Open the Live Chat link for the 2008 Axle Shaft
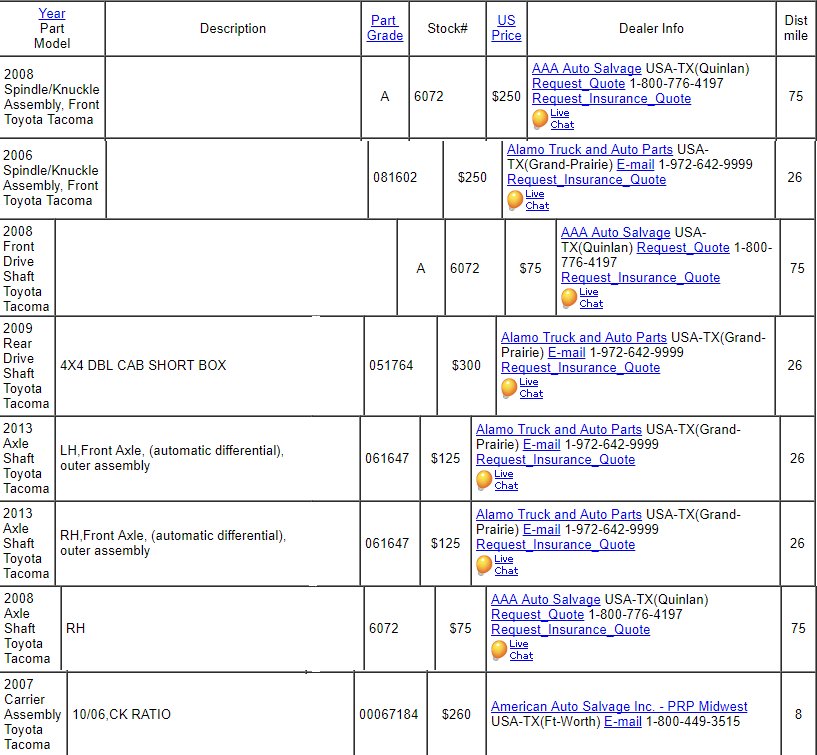This screenshot has width=817, height=755. pyautogui.click(x=521, y=650)
